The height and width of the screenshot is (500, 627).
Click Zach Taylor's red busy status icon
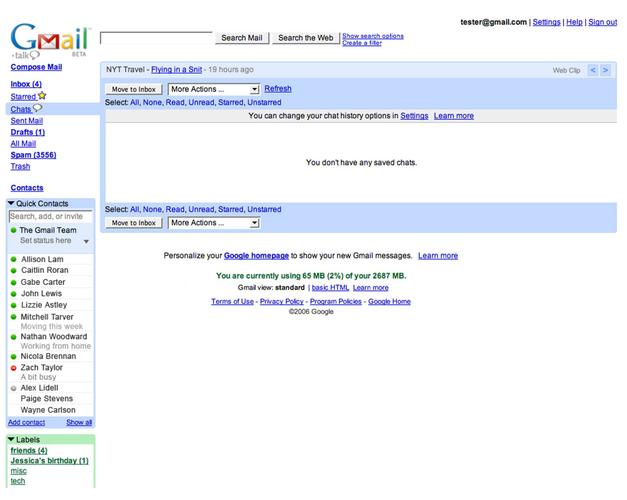14,368
